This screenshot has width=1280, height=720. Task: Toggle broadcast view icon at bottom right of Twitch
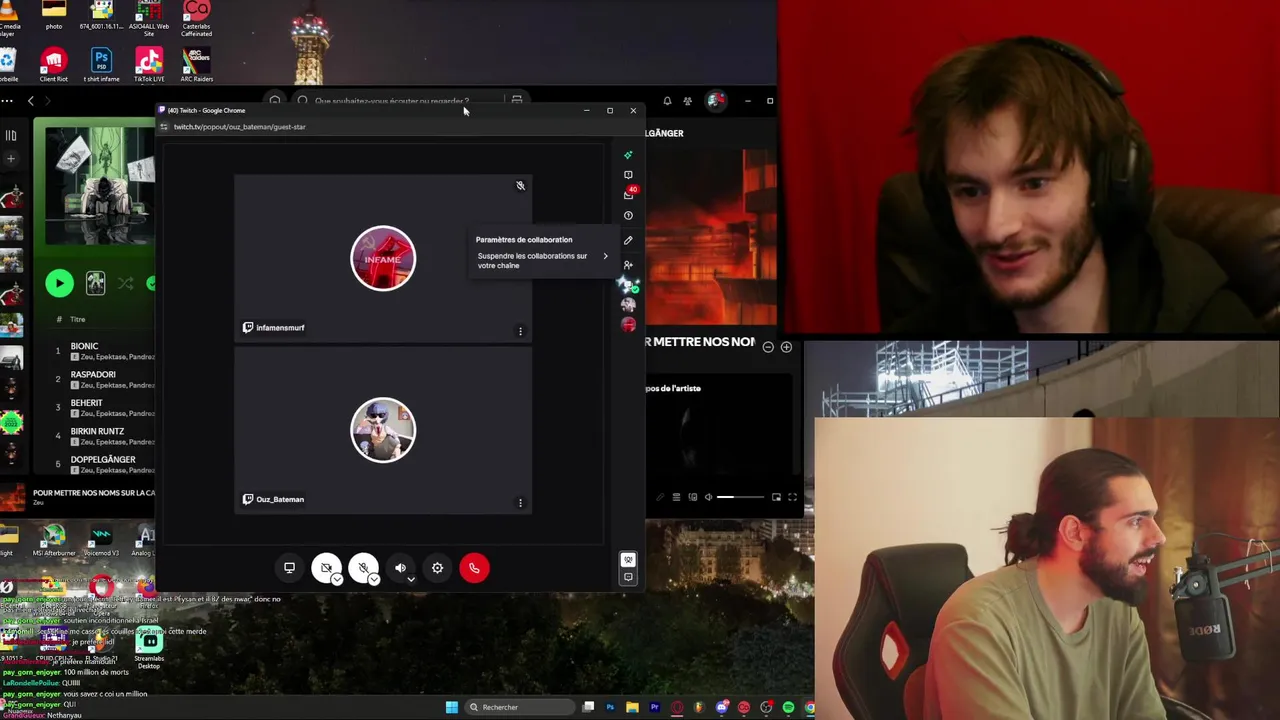pos(628,560)
